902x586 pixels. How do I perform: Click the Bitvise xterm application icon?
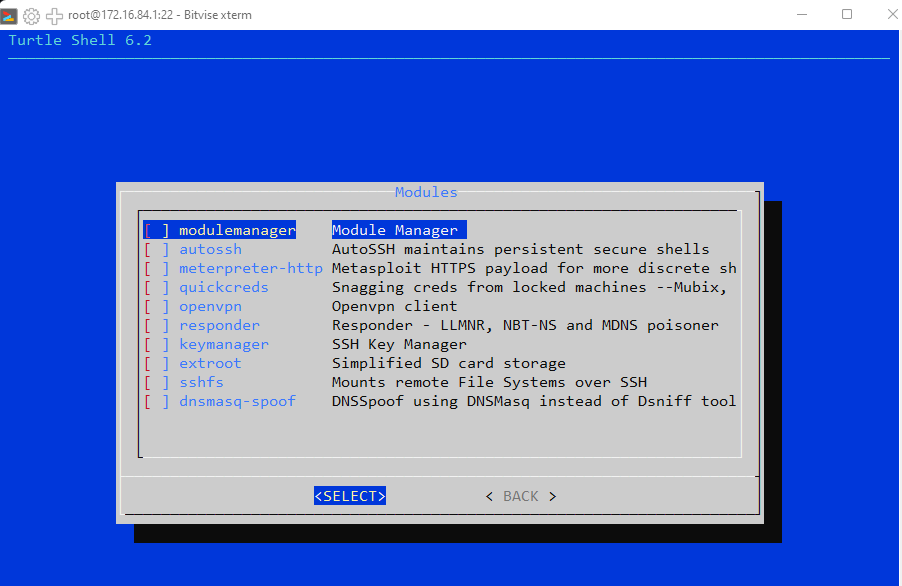click(9, 15)
